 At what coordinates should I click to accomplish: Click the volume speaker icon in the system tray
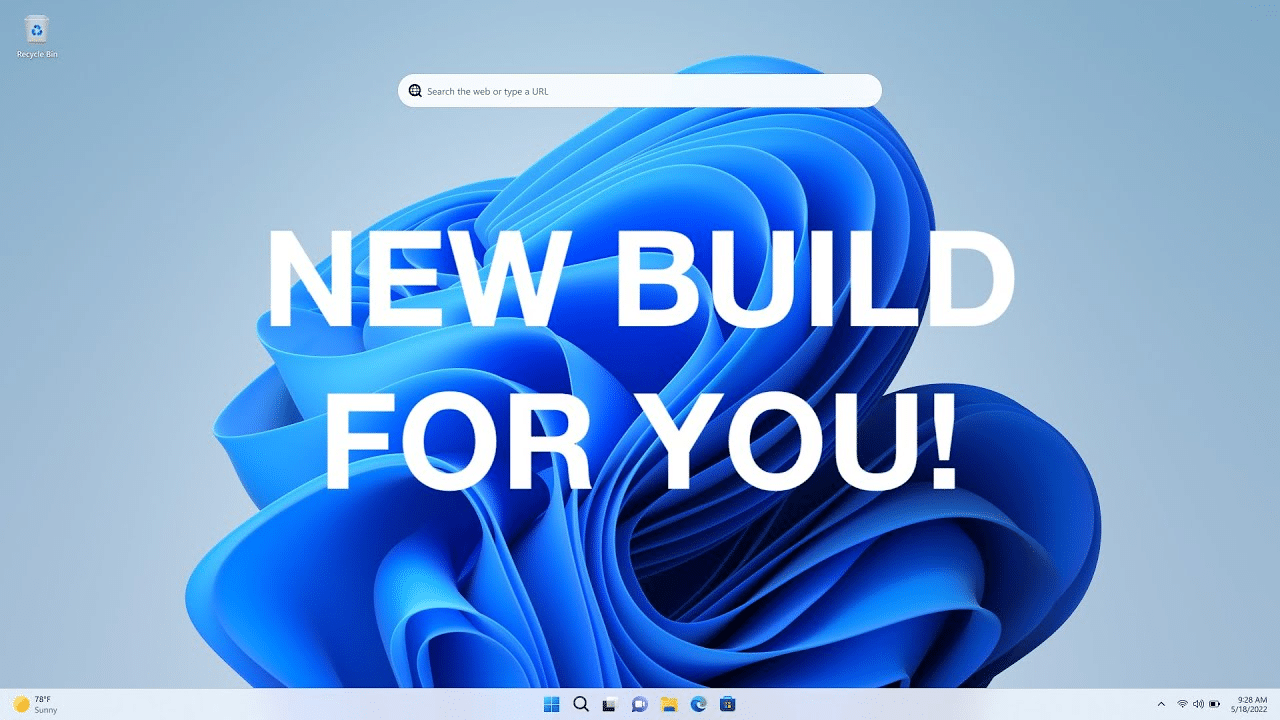point(1198,704)
